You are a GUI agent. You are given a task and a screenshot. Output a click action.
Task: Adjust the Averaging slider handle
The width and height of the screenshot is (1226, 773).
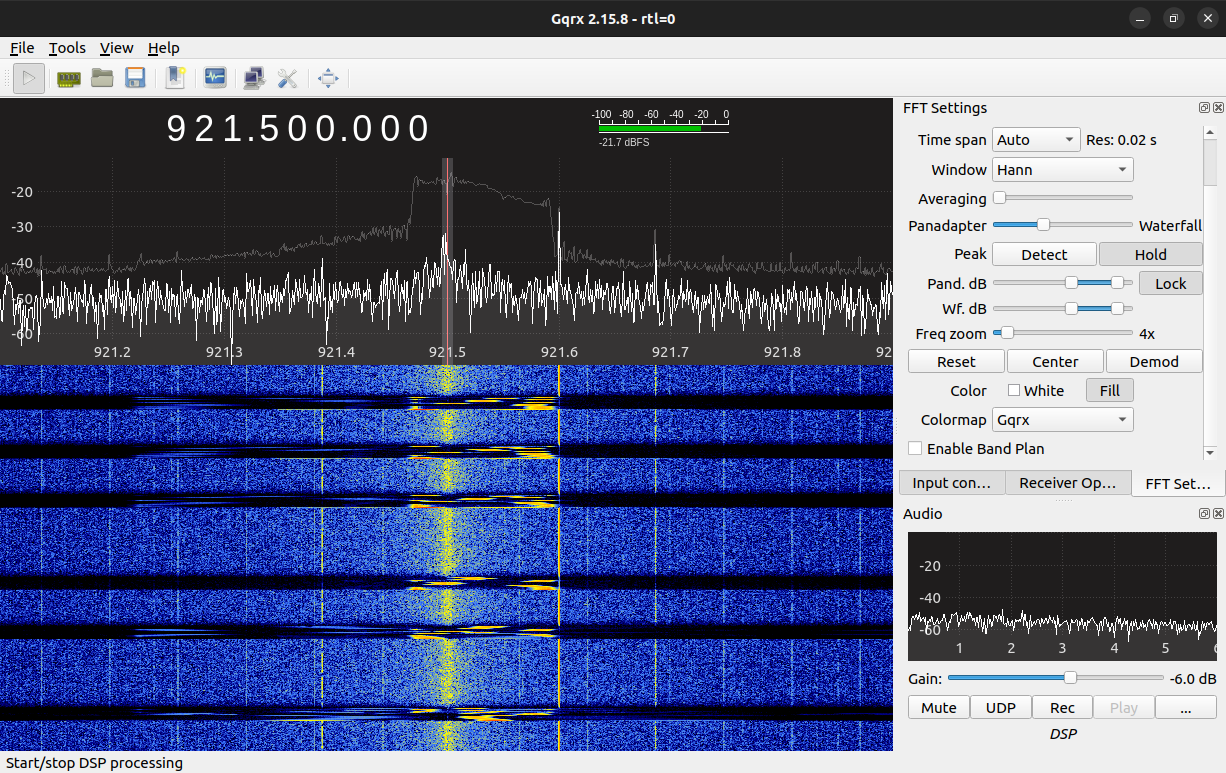[999, 198]
